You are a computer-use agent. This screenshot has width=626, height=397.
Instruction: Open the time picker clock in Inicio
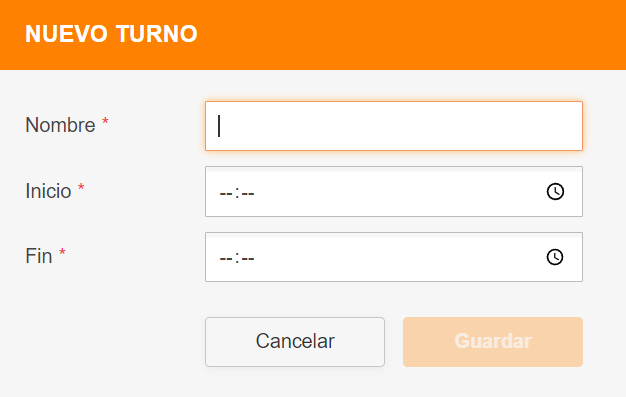(x=555, y=192)
